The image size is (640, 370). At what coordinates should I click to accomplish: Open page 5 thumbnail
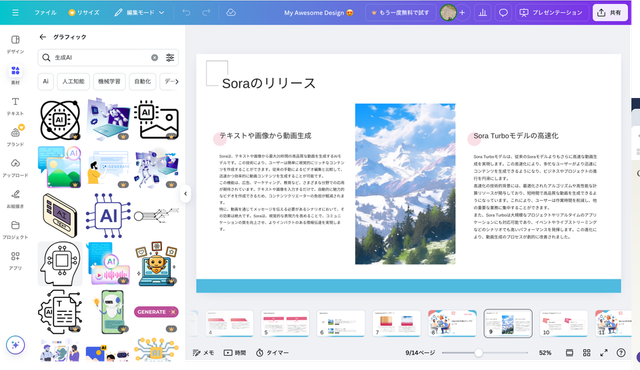pos(285,323)
